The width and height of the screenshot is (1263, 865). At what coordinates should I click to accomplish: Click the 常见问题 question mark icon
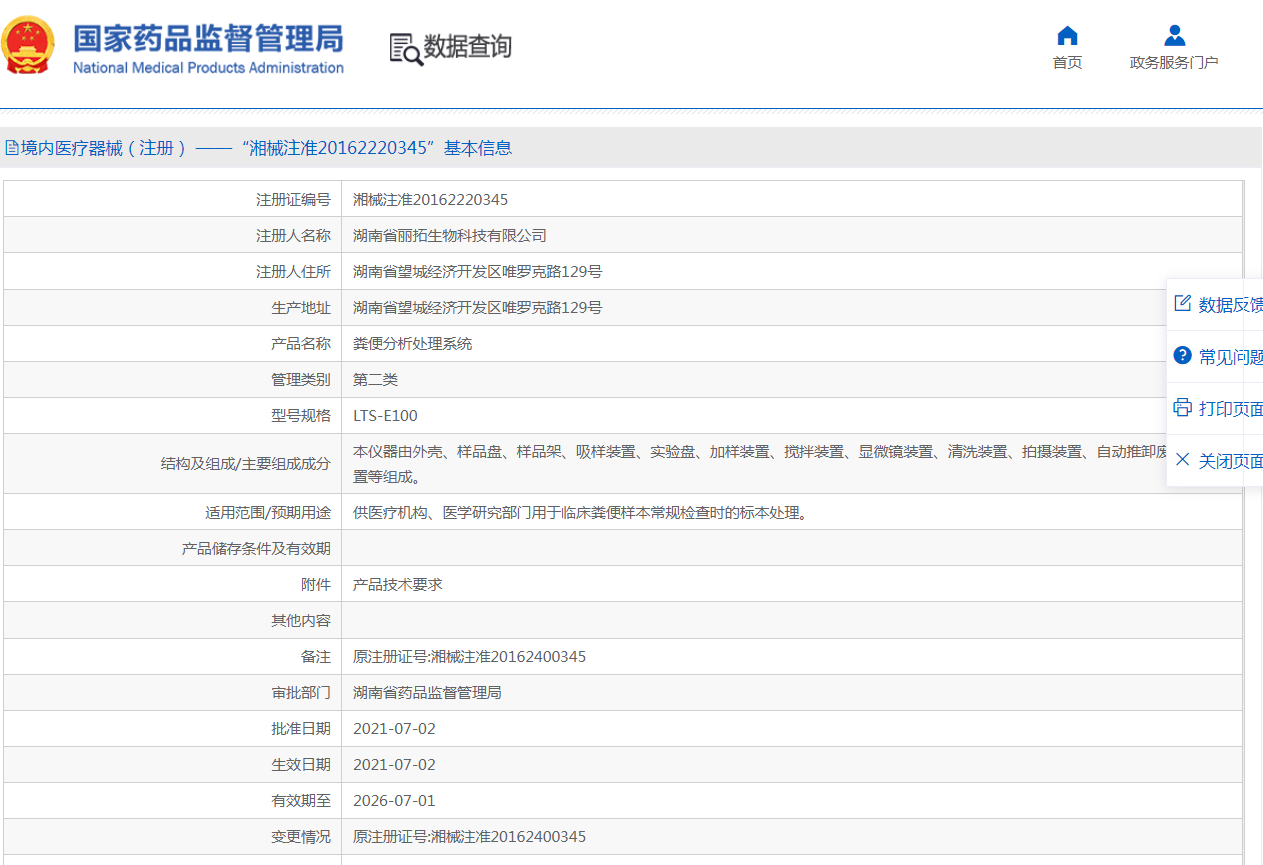(1182, 356)
